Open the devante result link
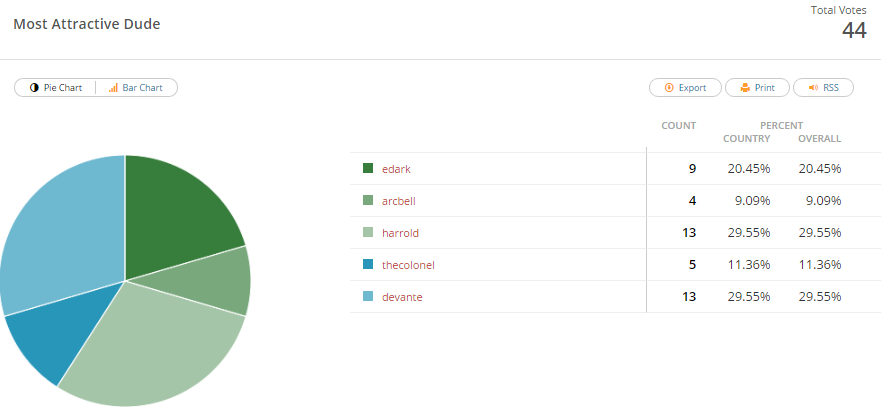The height and width of the screenshot is (414, 889). 402,297
